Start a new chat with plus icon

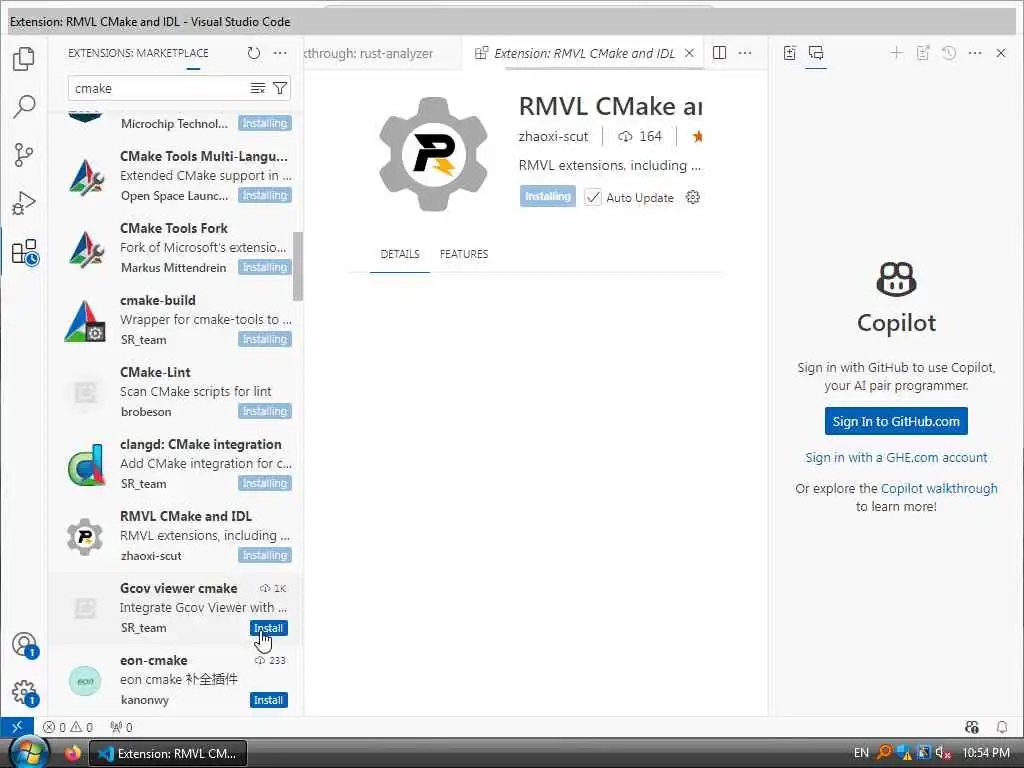click(897, 53)
